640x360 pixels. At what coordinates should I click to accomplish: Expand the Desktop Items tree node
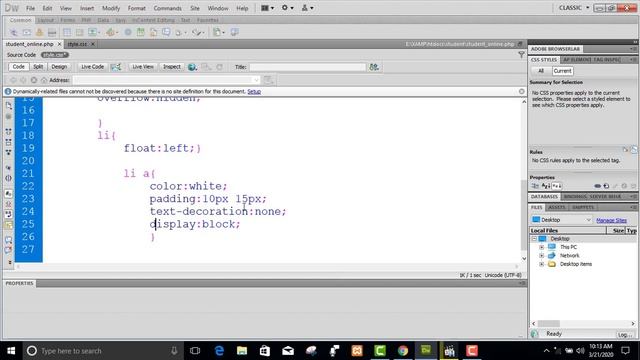tap(542, 264)
